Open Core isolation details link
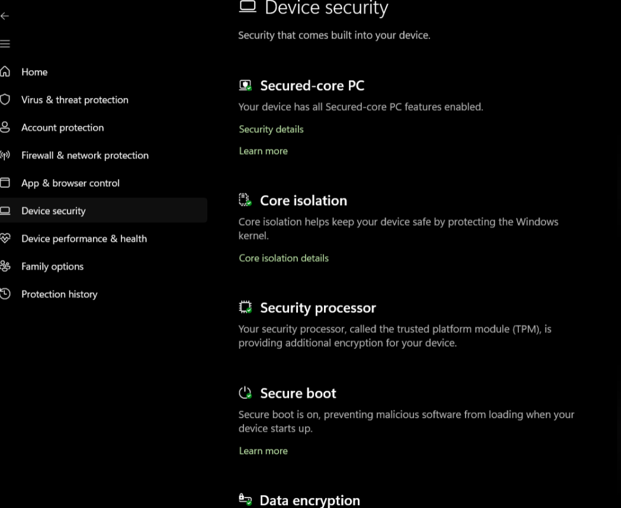 (283, 258)
